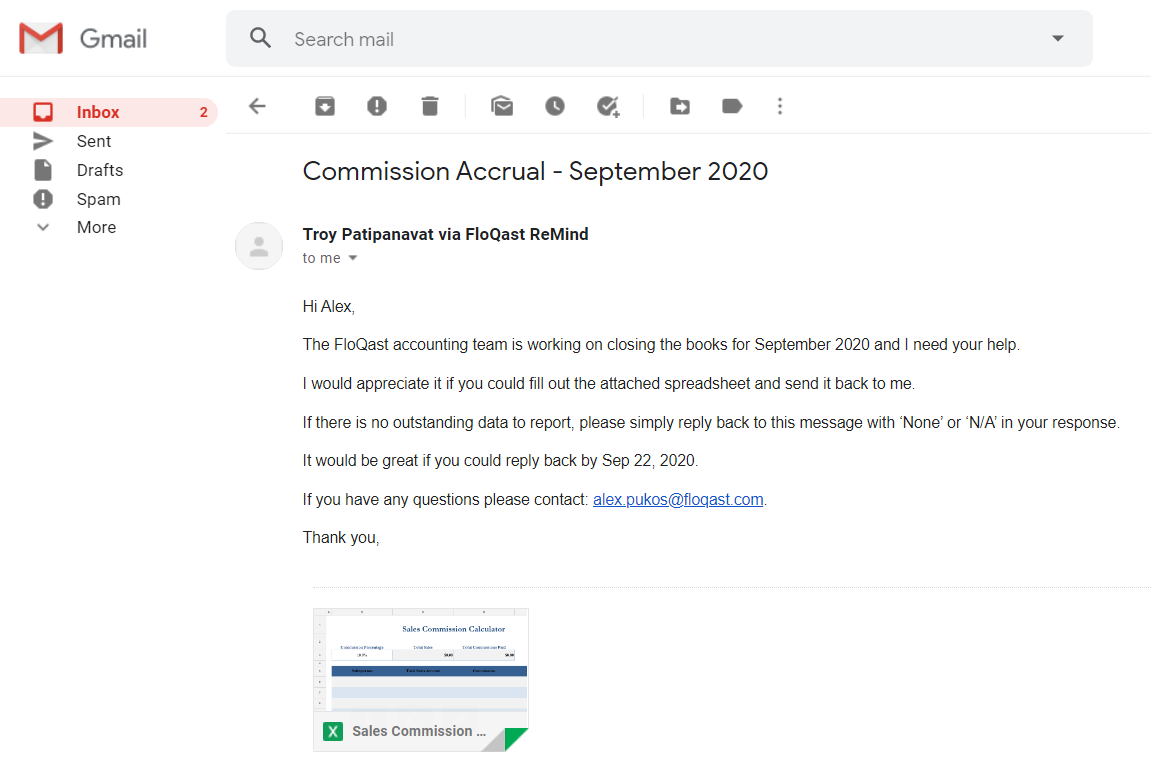Expand the search options dropdown arrow
The image size is (1151, 766).
coord(1058,39)
